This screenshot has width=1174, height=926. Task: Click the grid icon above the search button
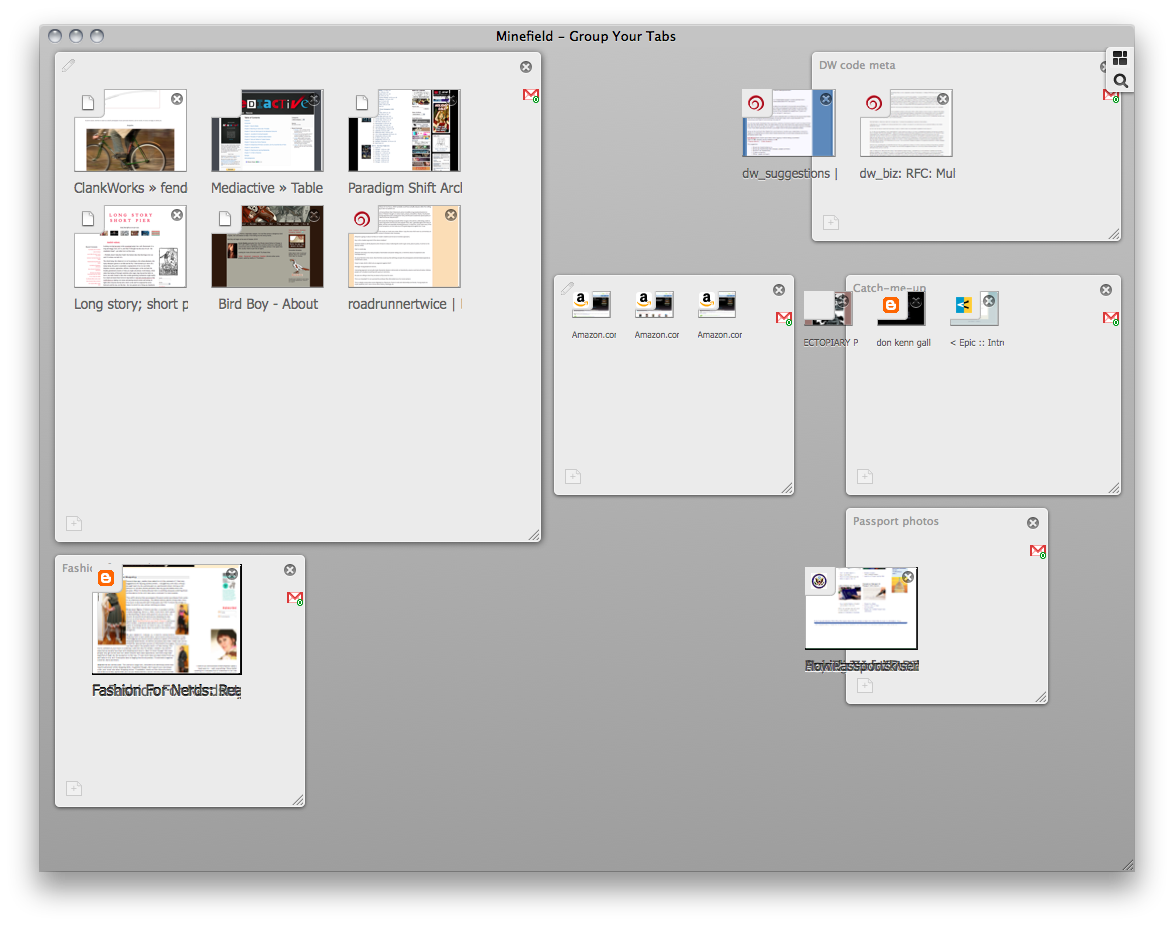[1120, 58]
